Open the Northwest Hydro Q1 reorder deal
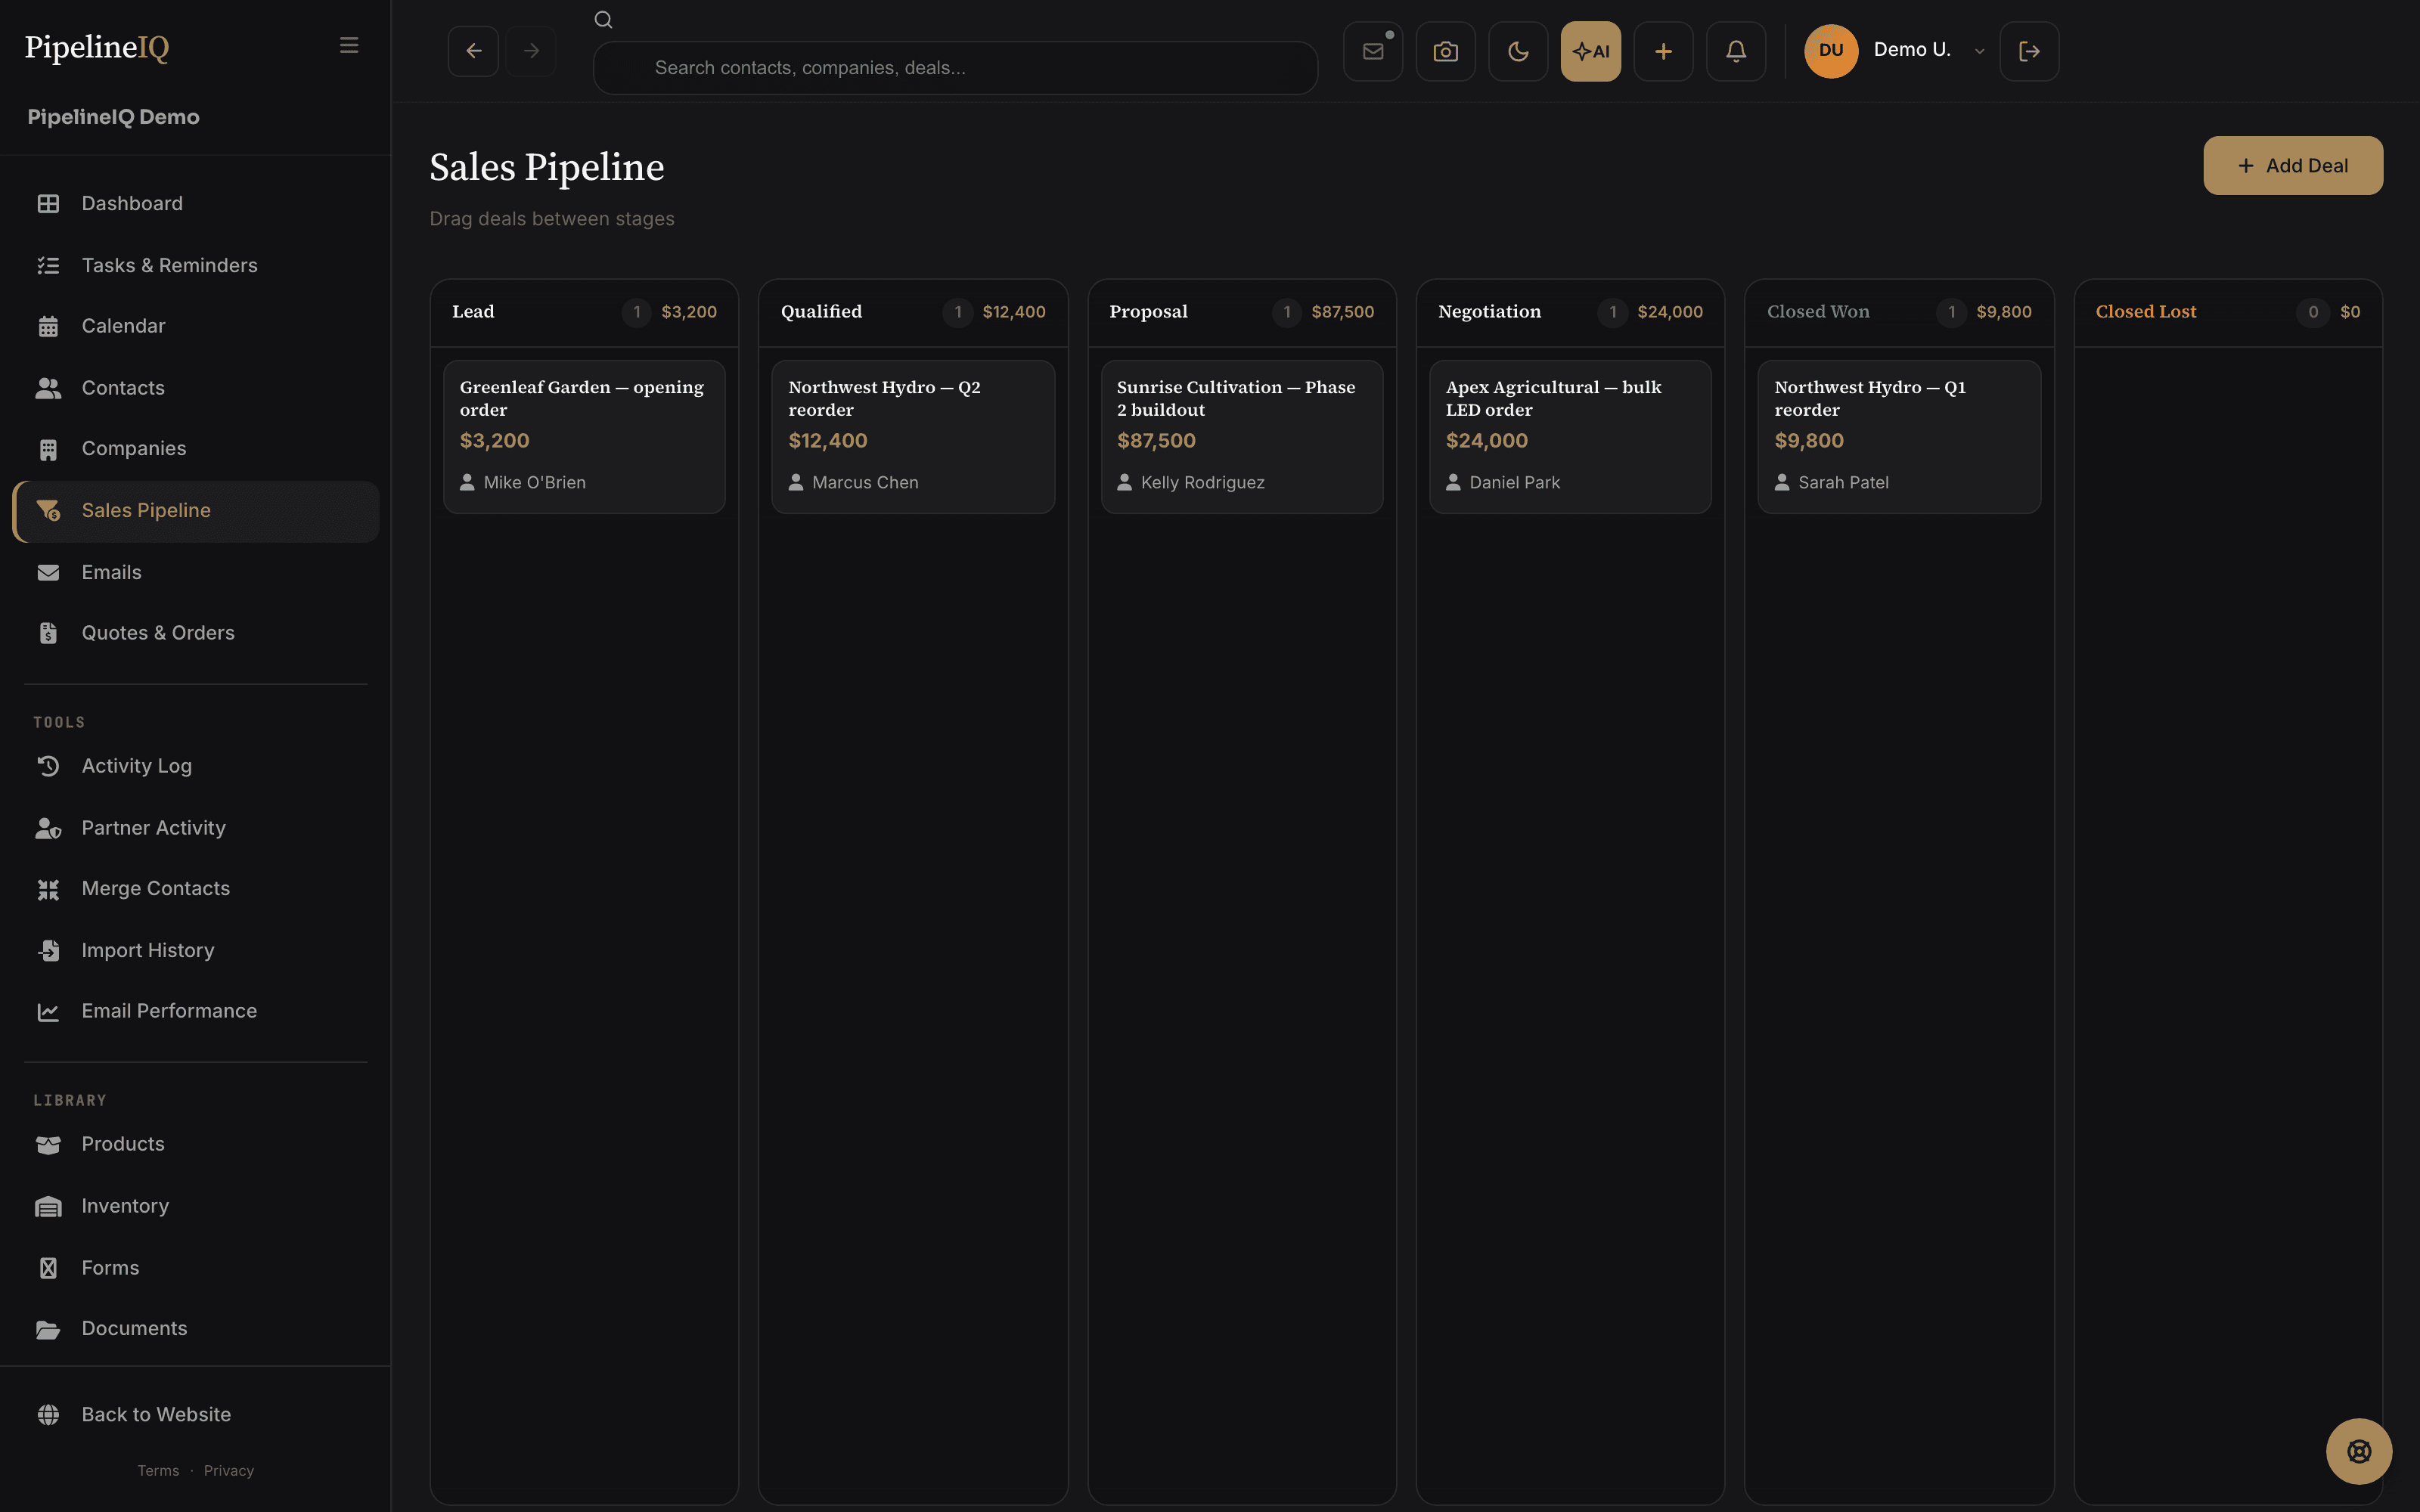 tap(1899, 437)
